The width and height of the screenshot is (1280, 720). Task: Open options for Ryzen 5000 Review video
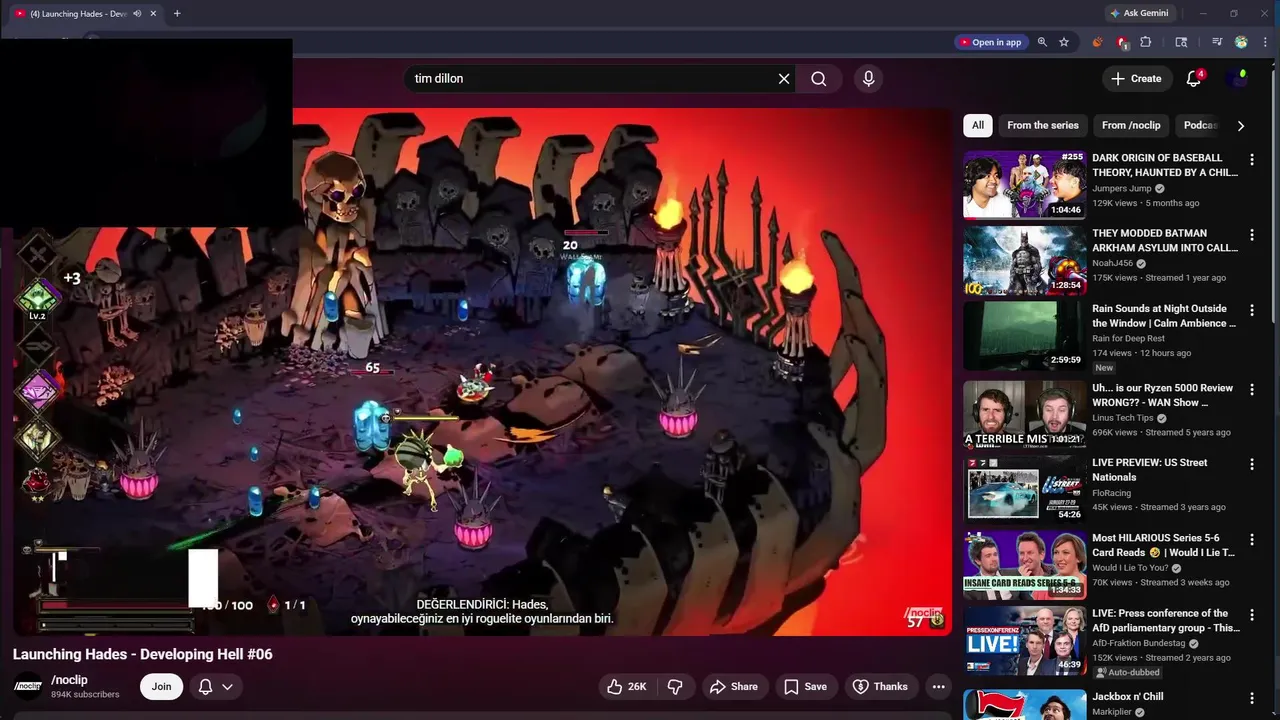pos(1252,390)
